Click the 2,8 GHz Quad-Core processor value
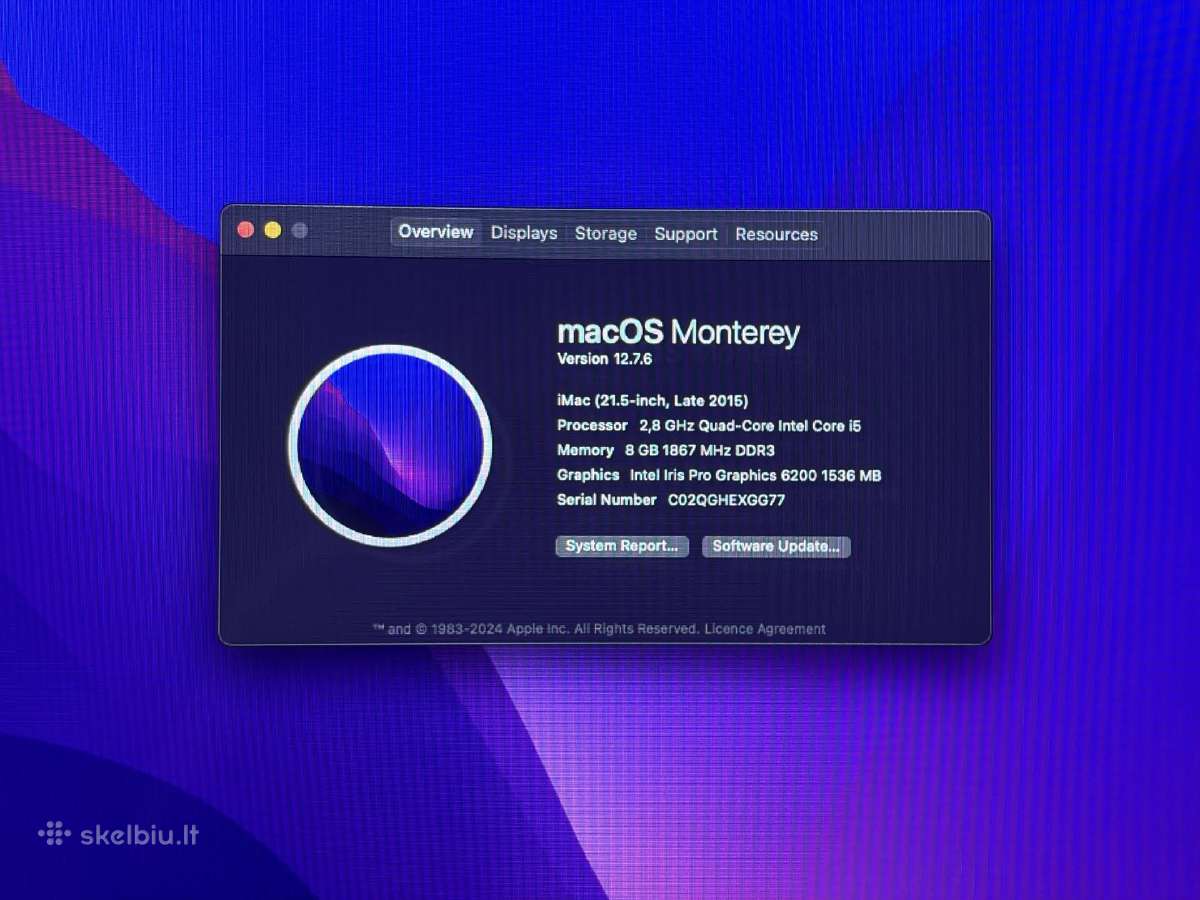This screenshot has width=1200, height=900. [750, 426]
